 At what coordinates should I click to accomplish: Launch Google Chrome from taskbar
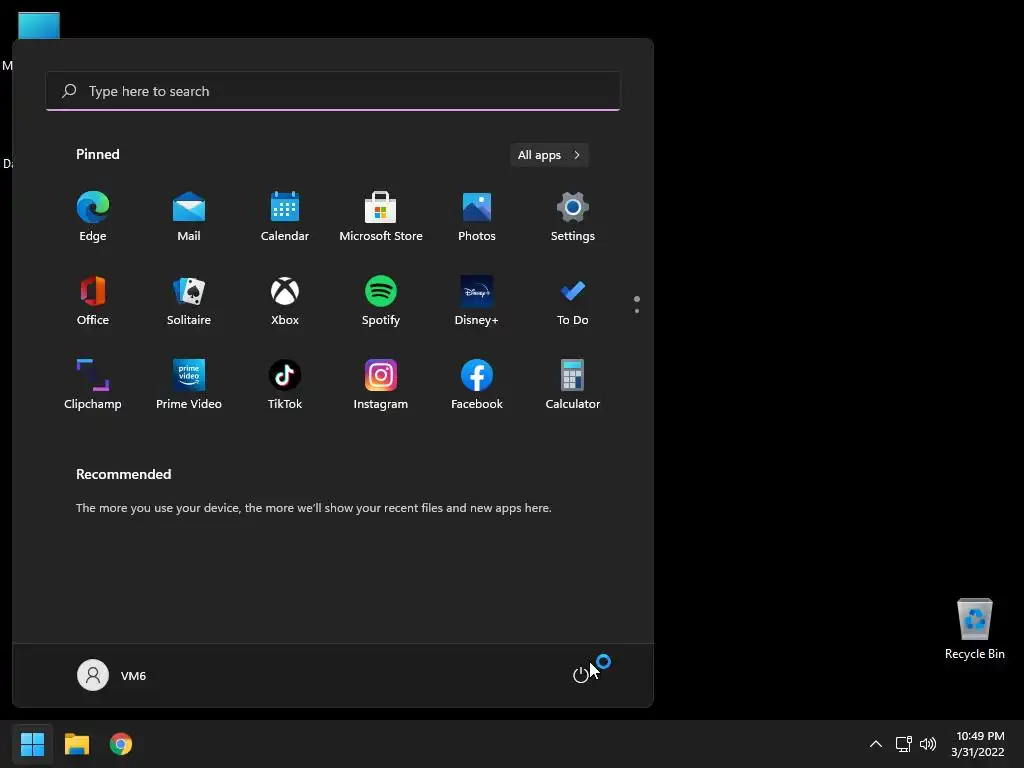pos(121,744)
